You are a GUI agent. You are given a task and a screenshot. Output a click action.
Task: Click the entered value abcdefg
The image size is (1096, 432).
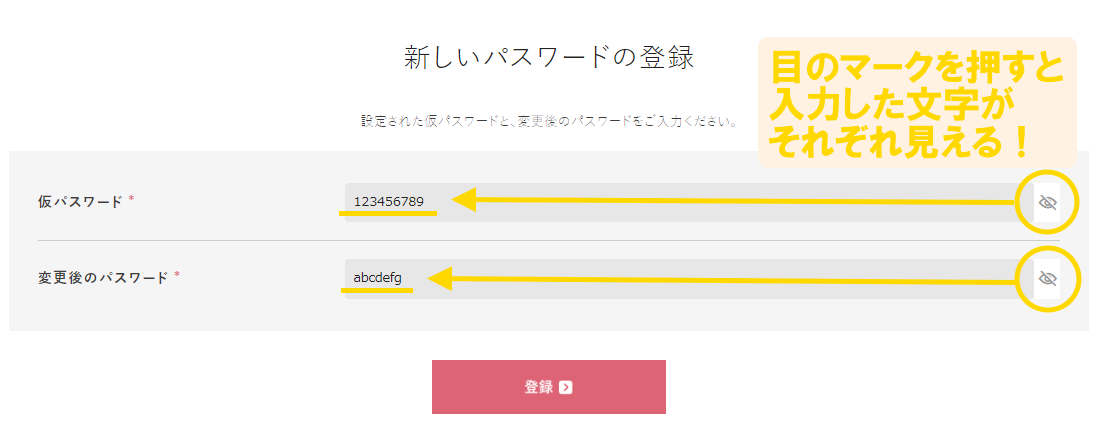(377, 277)
